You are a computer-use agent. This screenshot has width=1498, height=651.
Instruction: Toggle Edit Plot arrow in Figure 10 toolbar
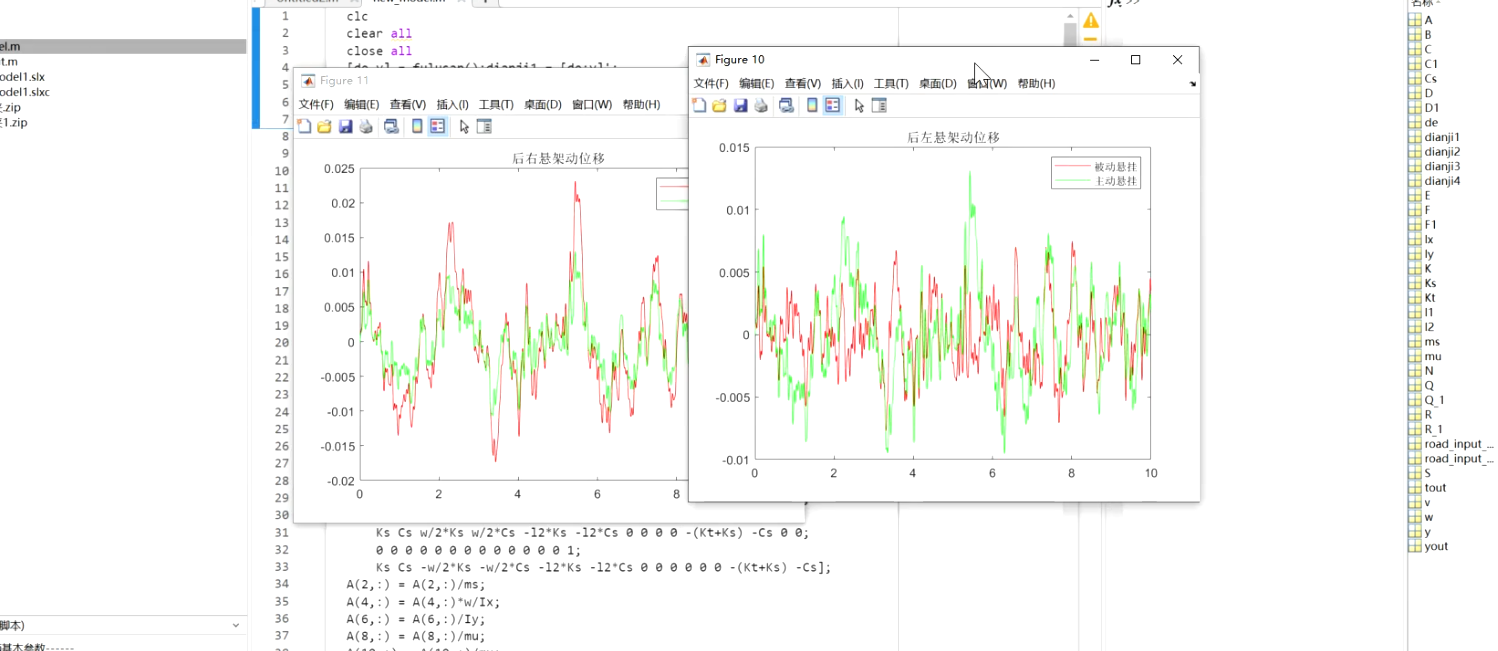click(x=859, y=105)
